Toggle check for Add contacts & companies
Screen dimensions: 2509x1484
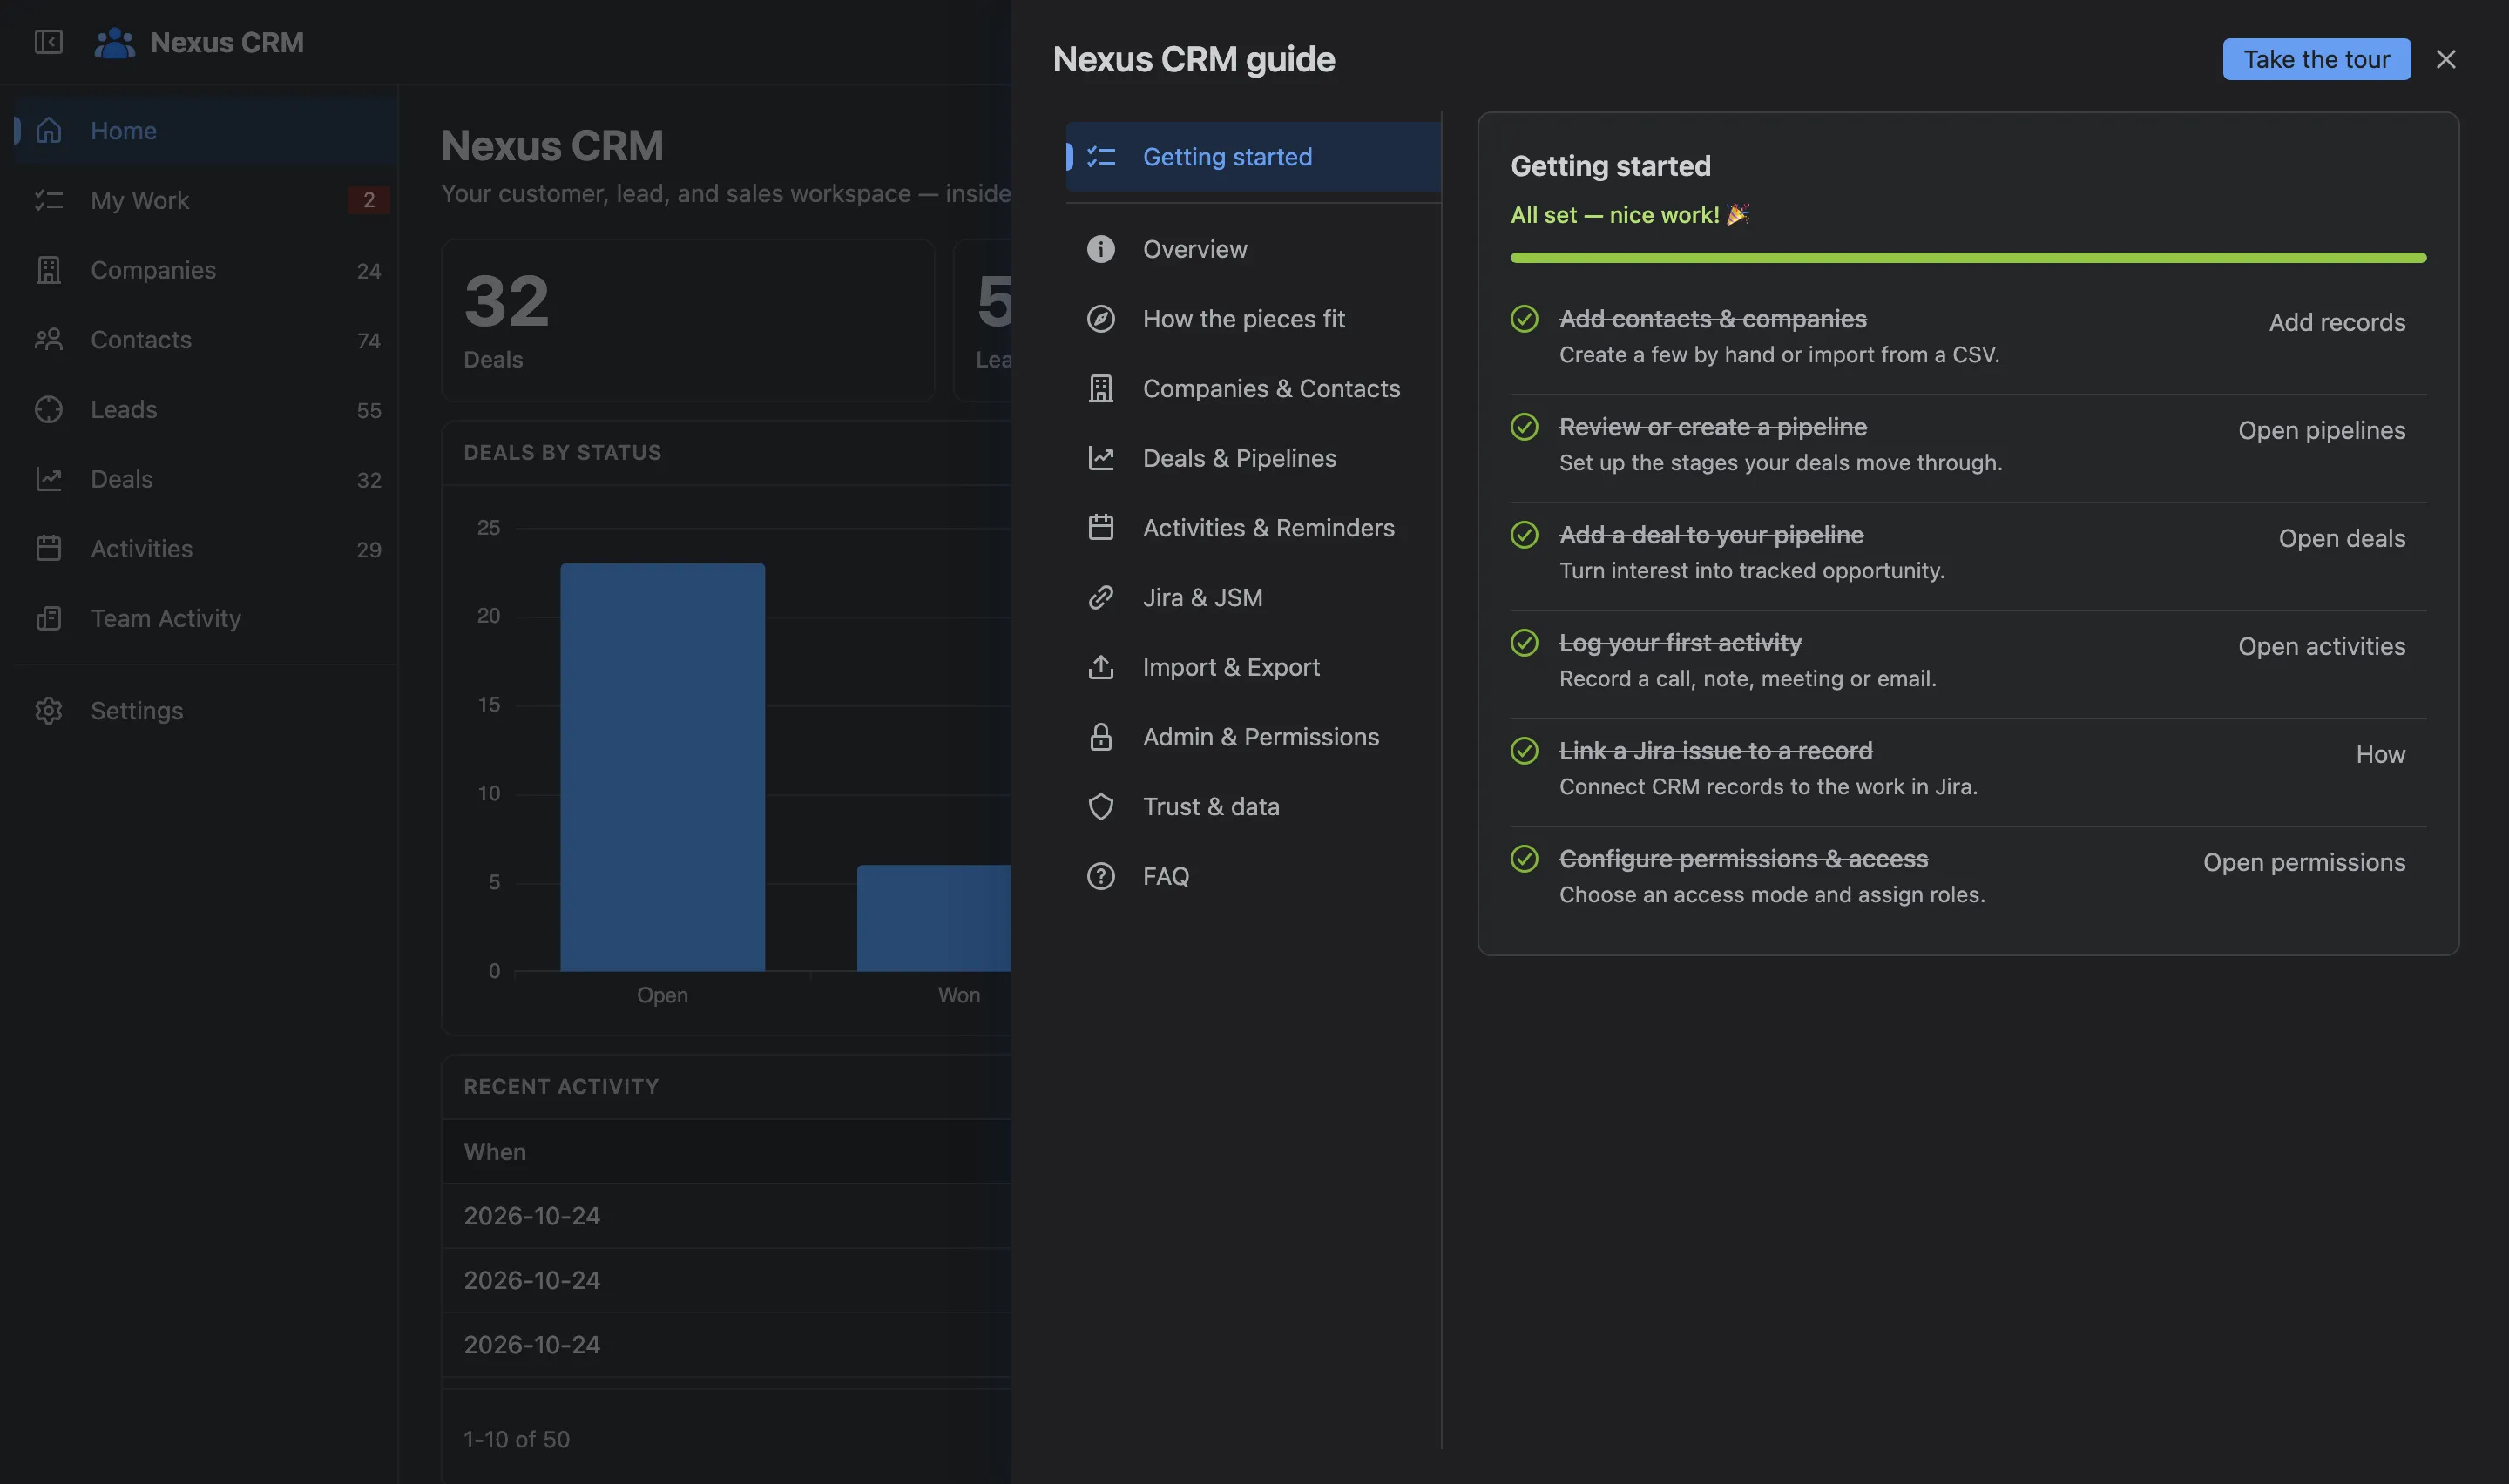pos(1524,318)
